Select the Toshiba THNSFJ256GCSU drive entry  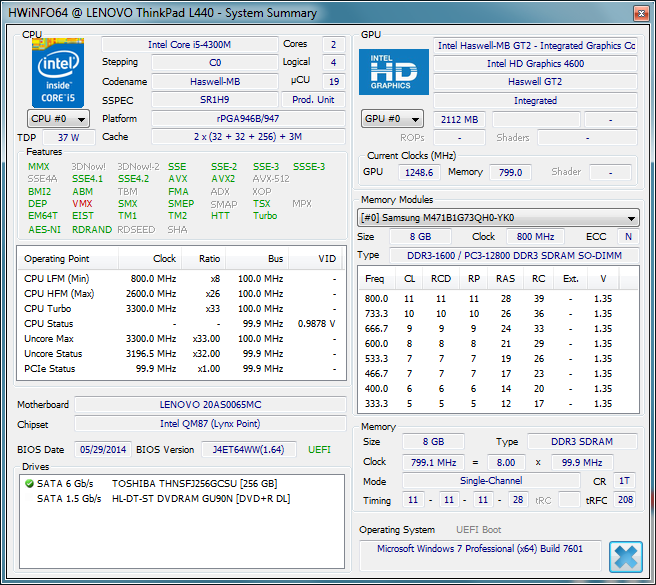tap(193, 483)
